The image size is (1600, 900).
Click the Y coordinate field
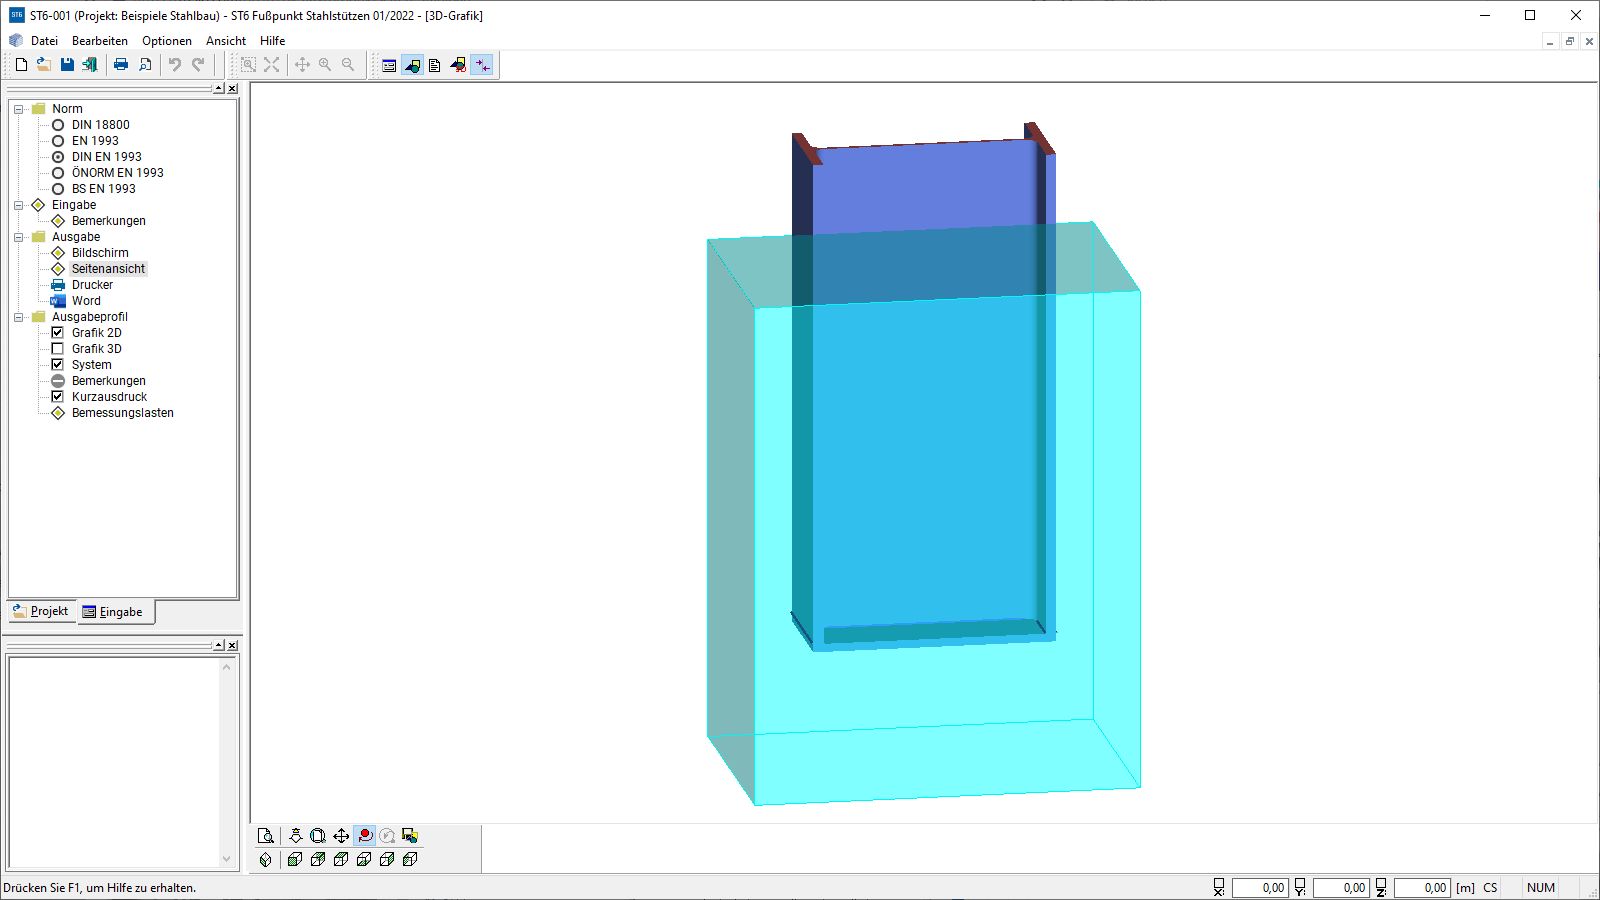(x=1341, y=888)
